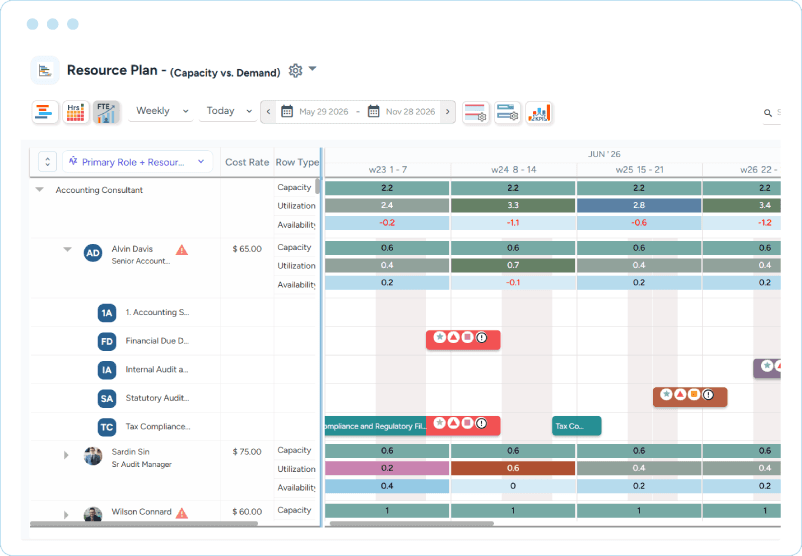Image resolution: width=802 pixels, height=556 pixels.
Task: Click the Resource Plan page icon
Action: (x=45, y=71)
